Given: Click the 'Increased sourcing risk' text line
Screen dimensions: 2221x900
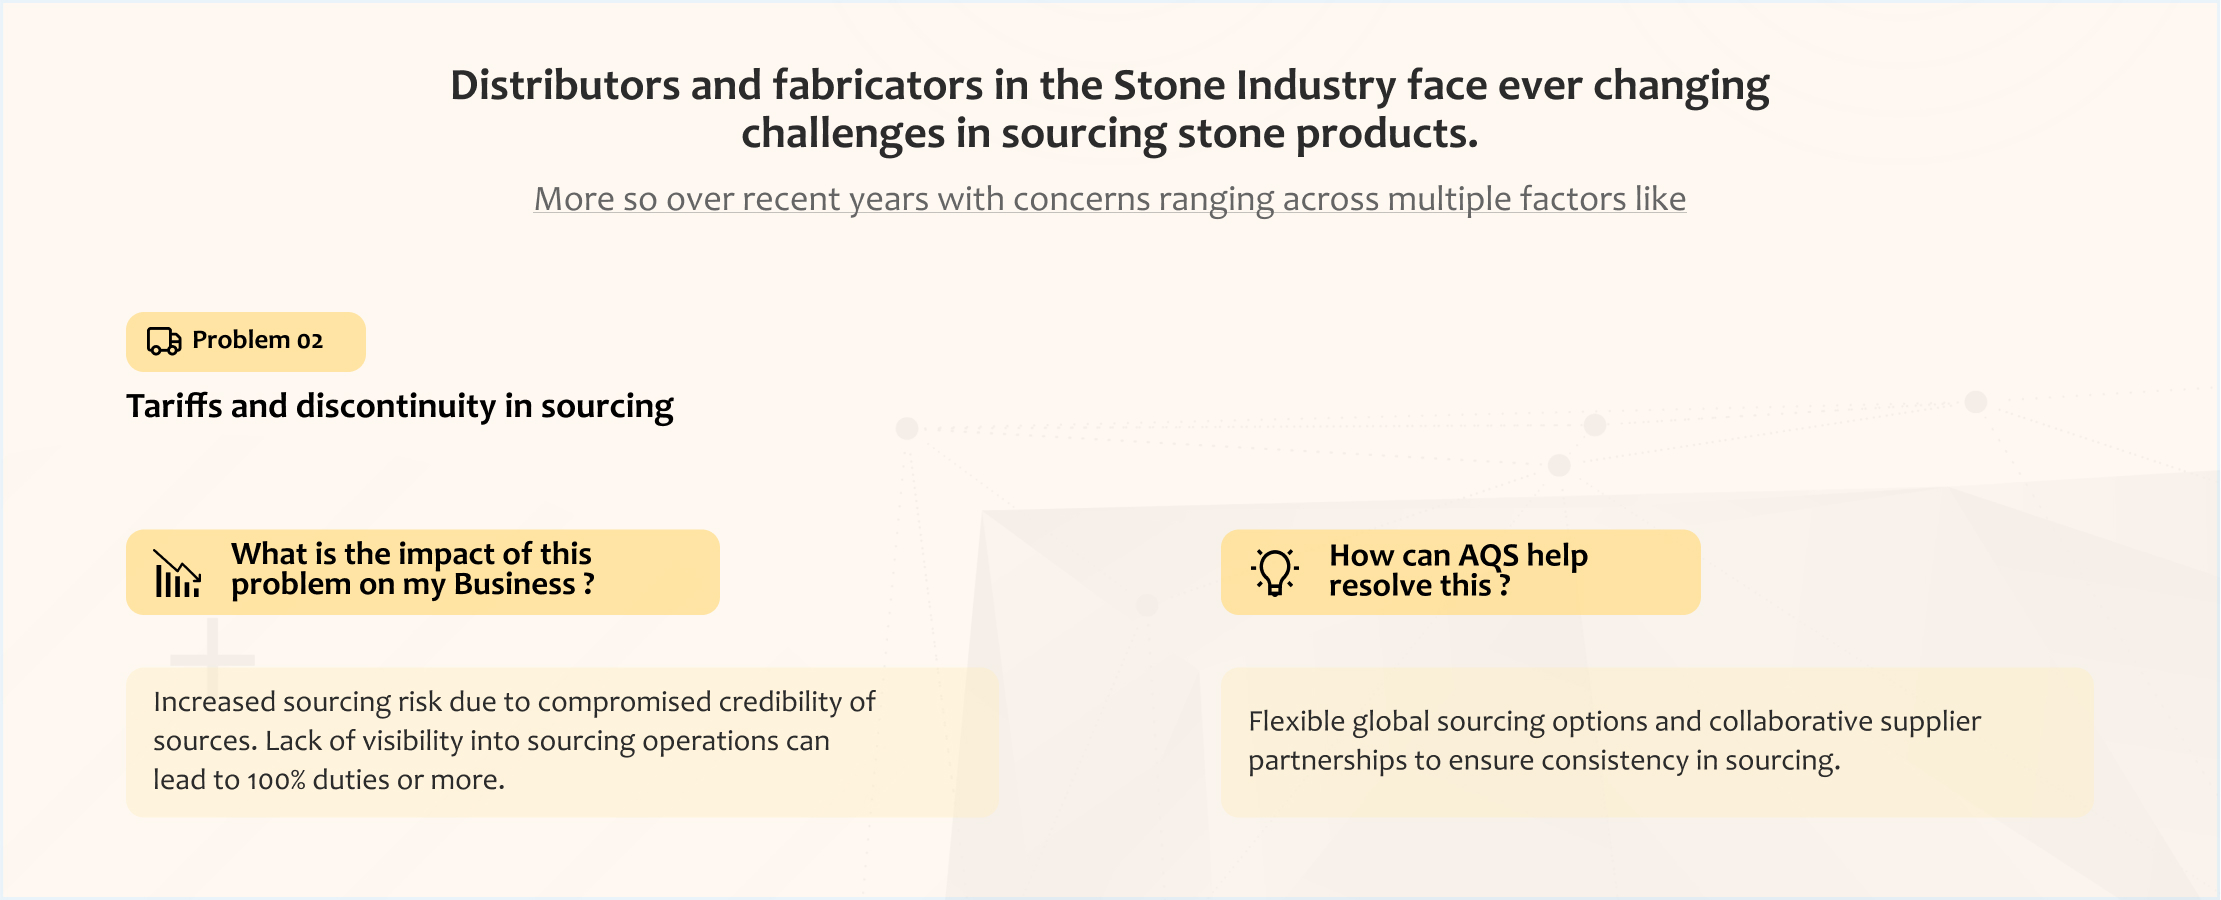Looking at the screenshot, I should [514, 702].
